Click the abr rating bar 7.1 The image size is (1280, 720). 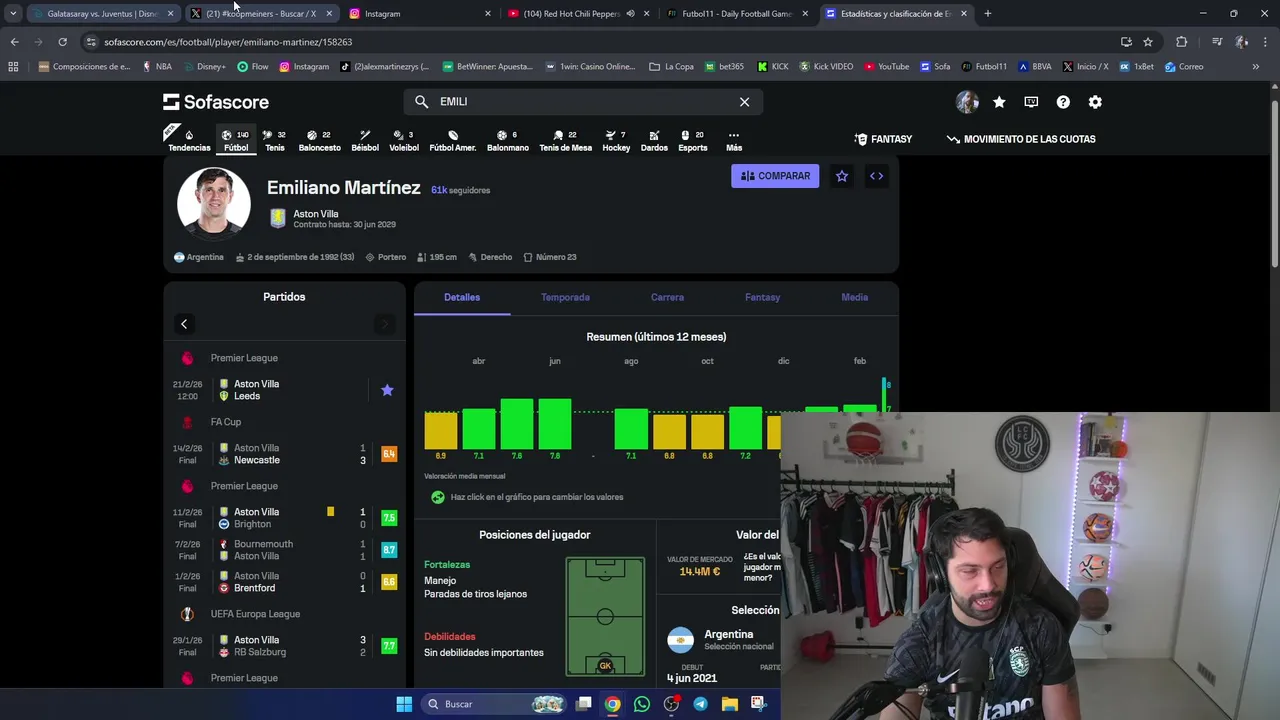click(479, 428)
